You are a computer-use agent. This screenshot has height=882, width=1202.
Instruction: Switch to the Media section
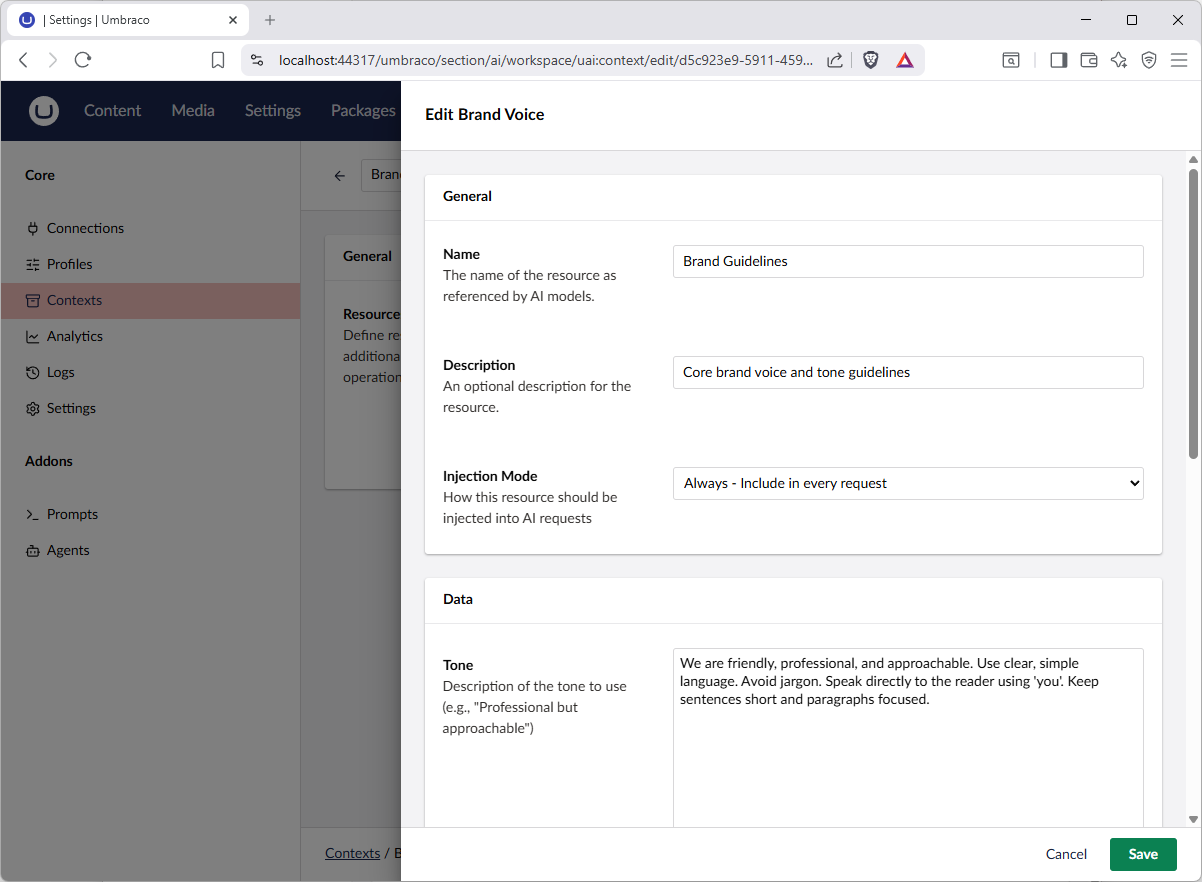click(x=192, y=111)
